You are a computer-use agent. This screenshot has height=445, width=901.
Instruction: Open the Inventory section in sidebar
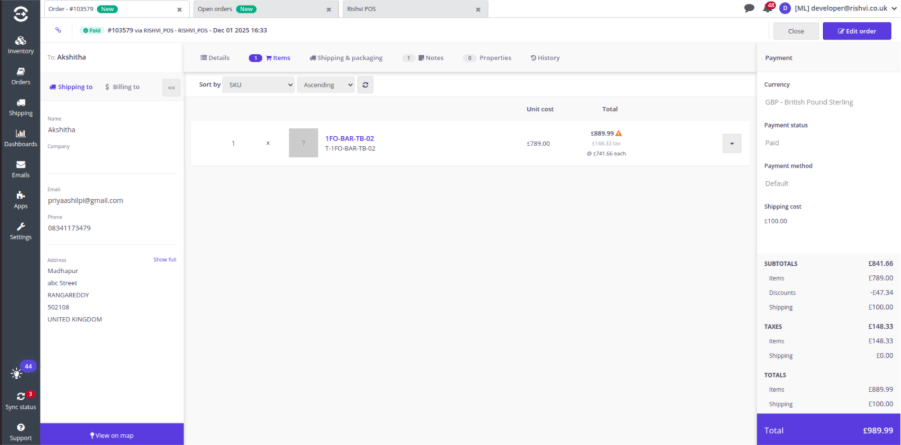click(x=20, y=43)
